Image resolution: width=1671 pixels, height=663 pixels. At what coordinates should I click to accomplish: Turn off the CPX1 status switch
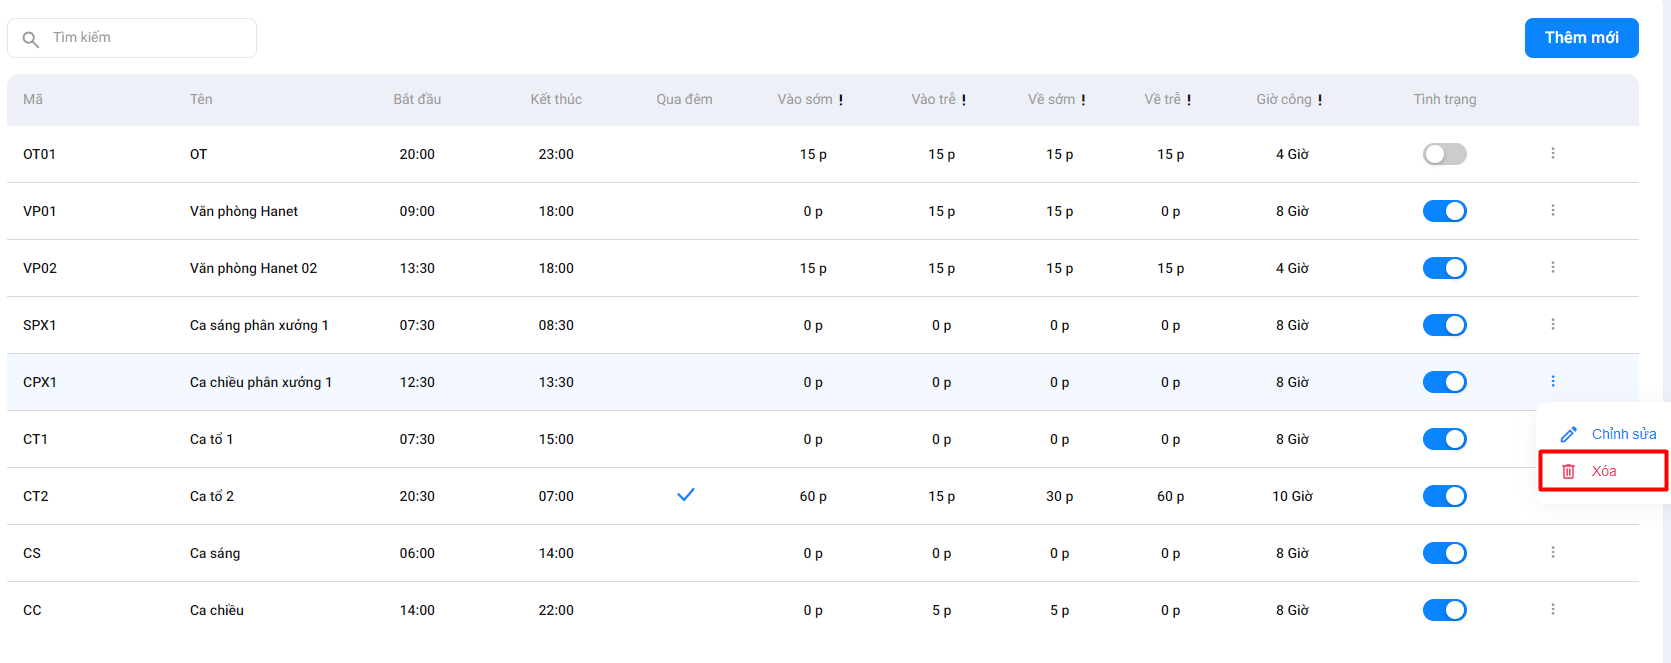click(1444, 382)
